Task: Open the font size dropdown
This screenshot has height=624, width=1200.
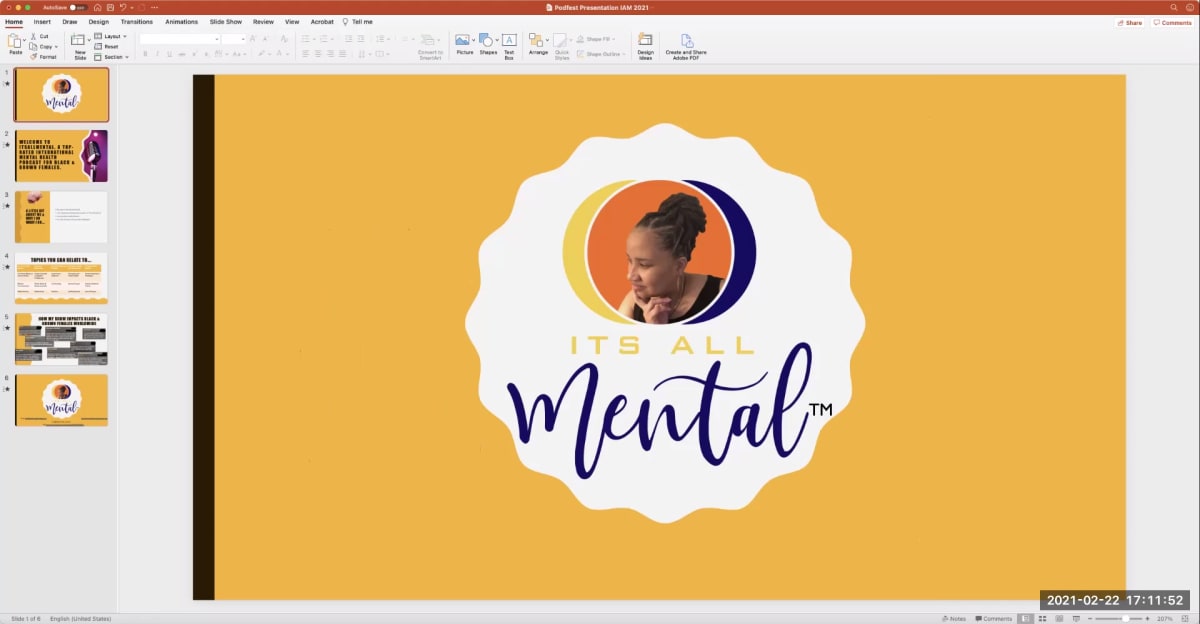Action: point(243,37)
